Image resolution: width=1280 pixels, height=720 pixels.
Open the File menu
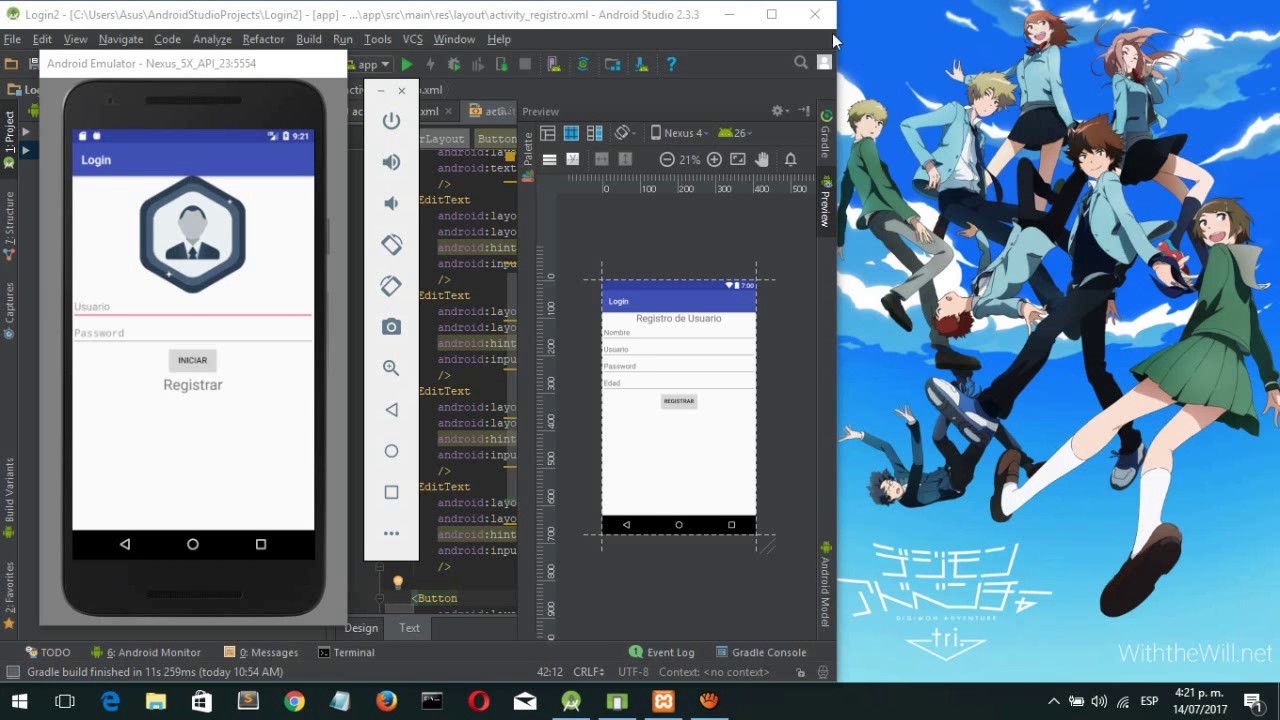(12, 39)
